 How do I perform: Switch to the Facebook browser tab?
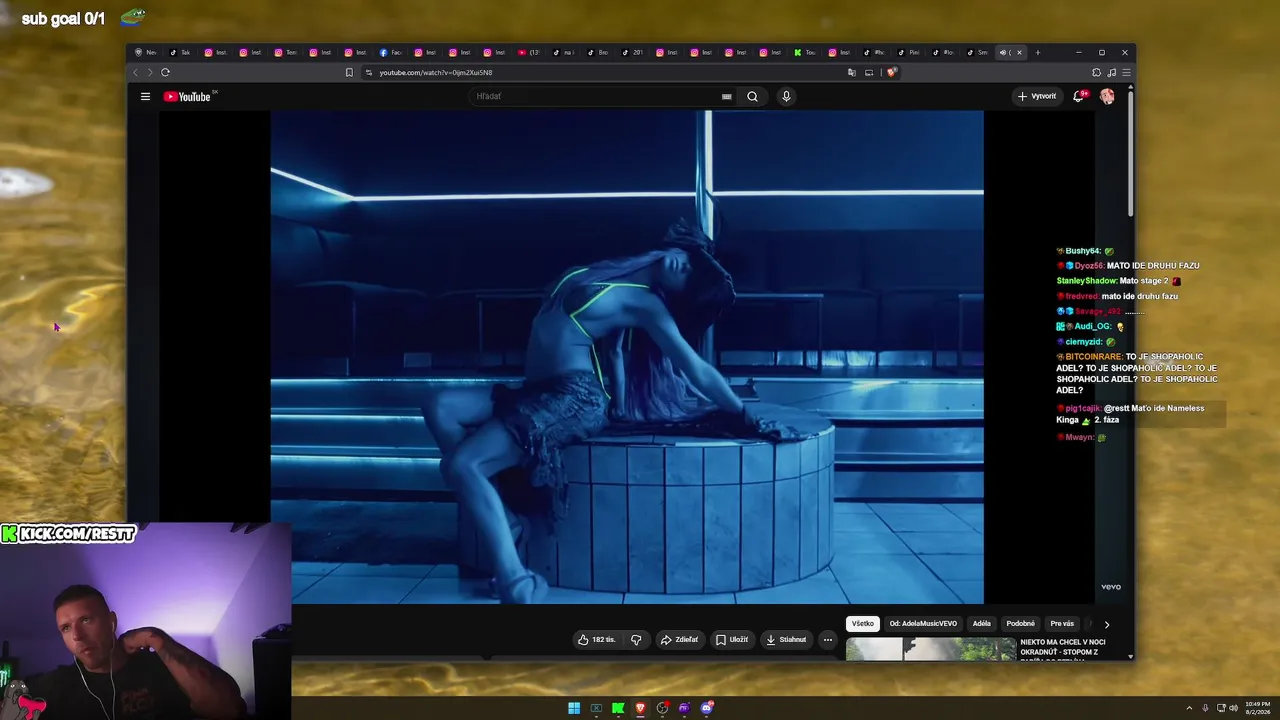pyautogui.click(x=391, y=52)
